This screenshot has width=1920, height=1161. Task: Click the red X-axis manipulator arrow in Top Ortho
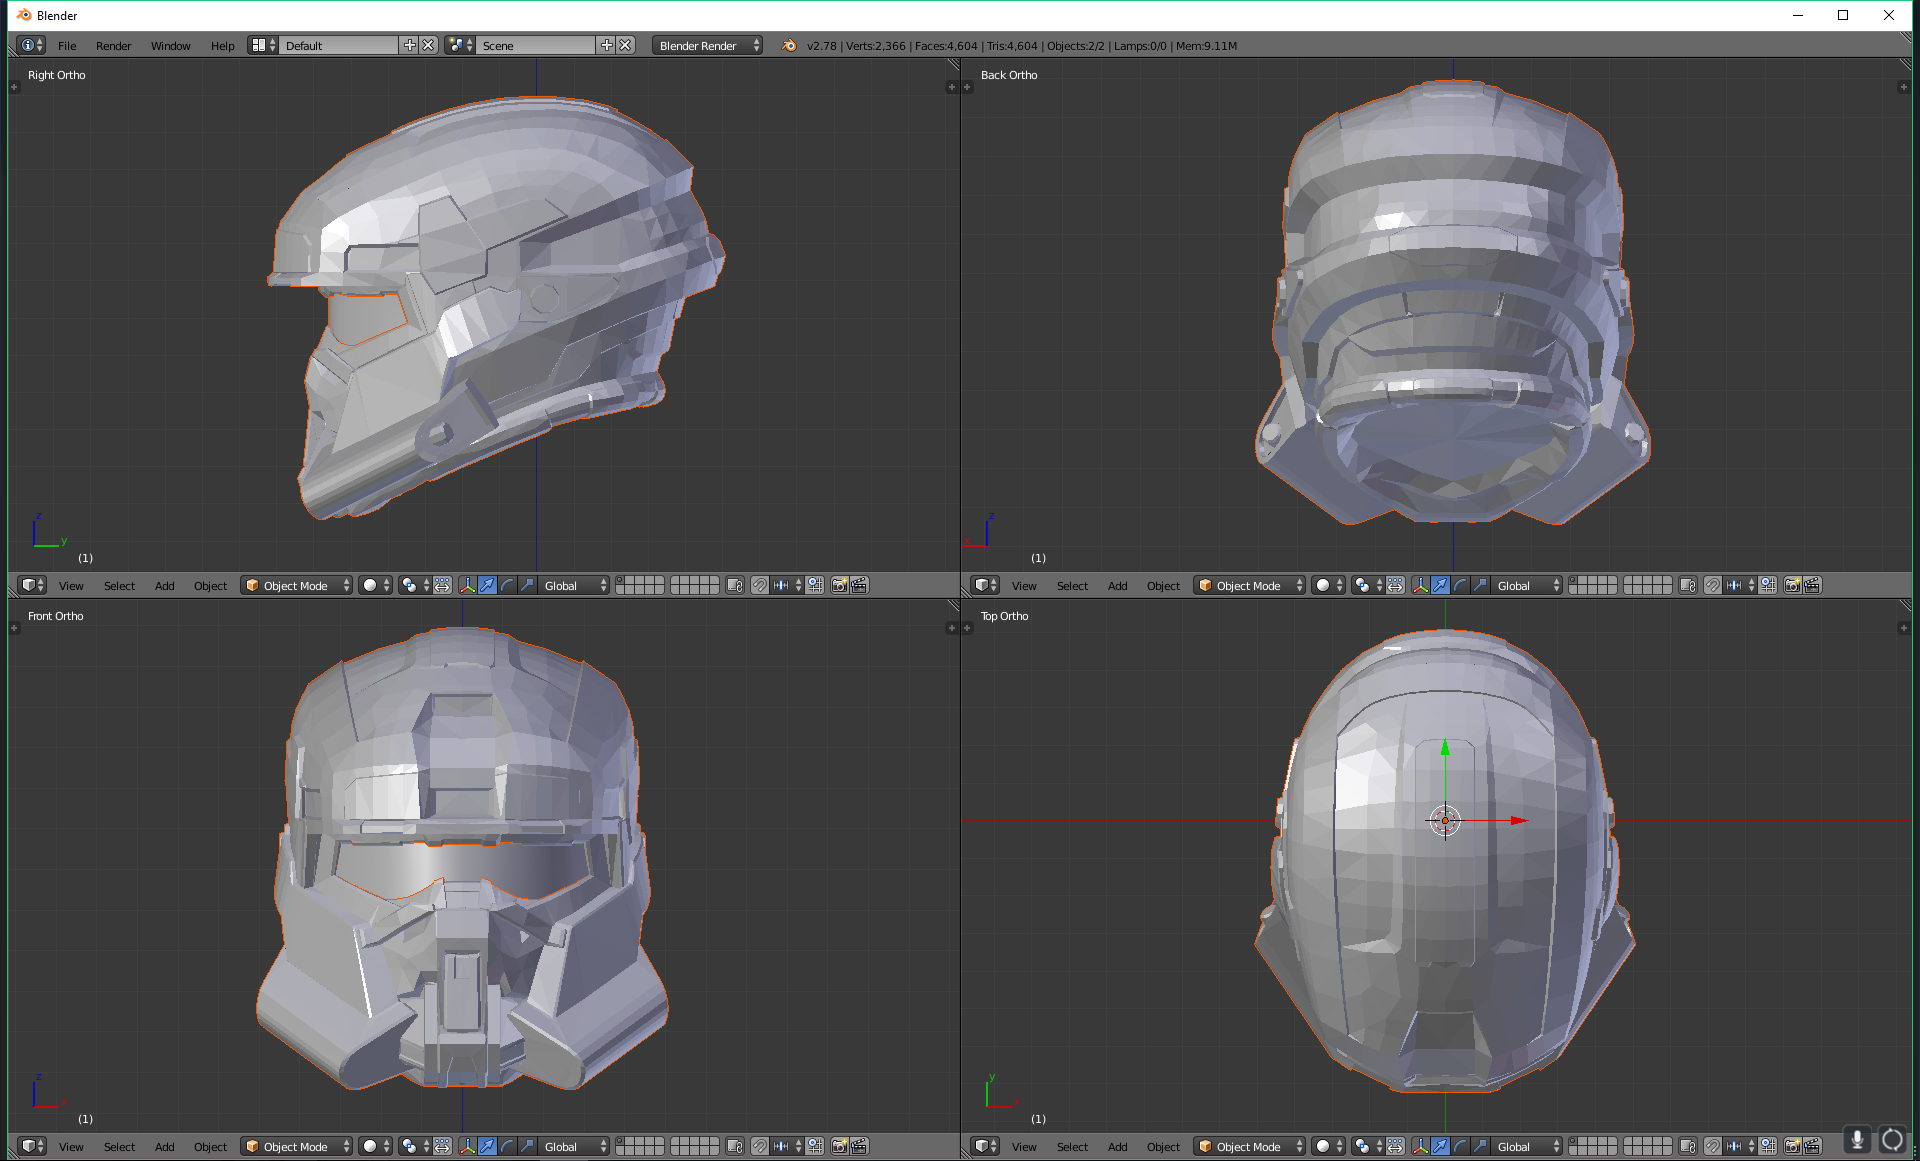pos(1518,821)
